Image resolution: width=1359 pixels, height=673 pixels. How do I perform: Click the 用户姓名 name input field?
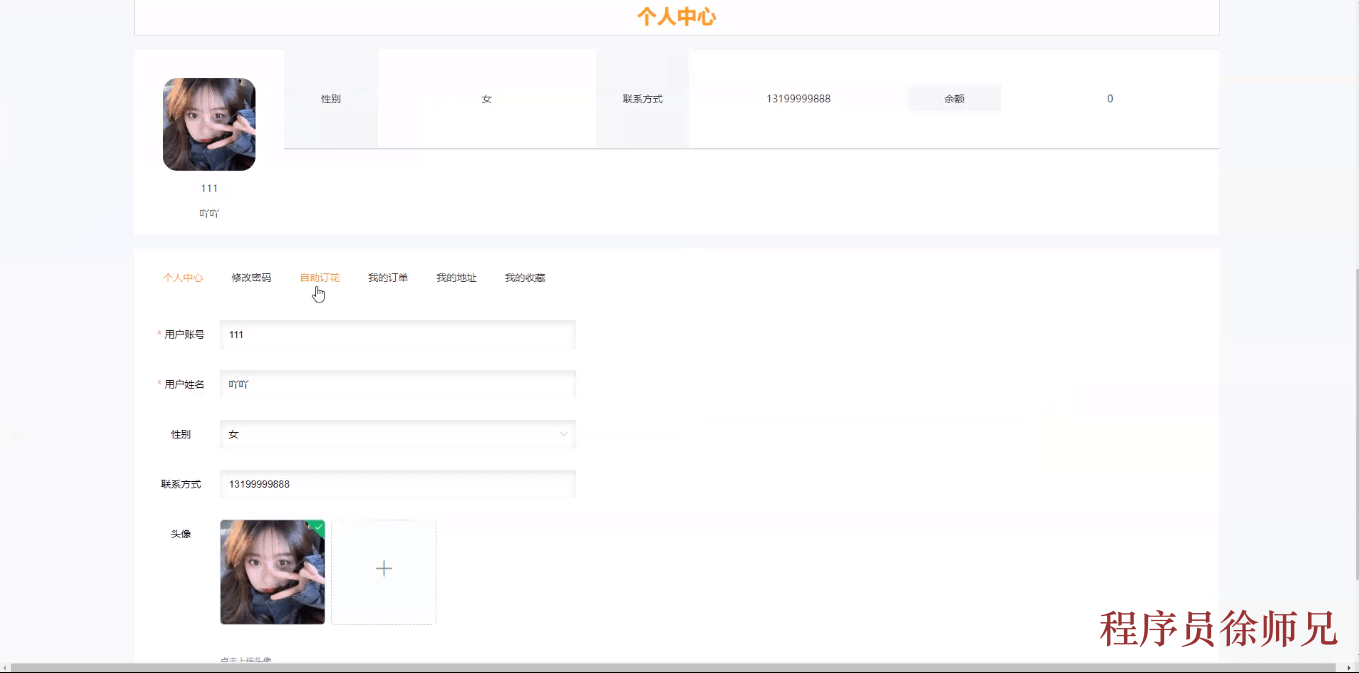tap(397, 384)
